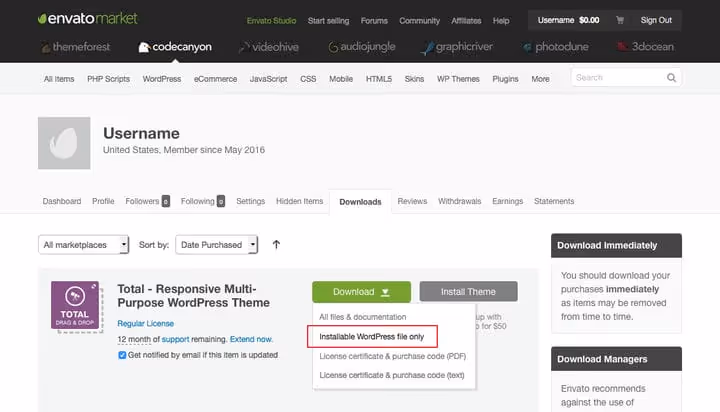The height and width of the screenshot is (412, 720).
Task: Go to VideoHive marketplace
Action: (x=269, y=47)
